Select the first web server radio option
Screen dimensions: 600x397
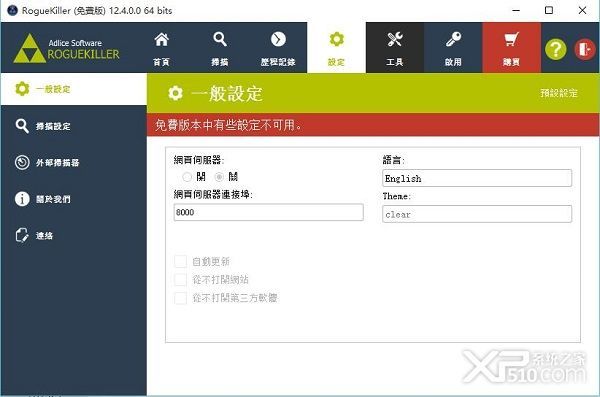(x=187, y=177)
